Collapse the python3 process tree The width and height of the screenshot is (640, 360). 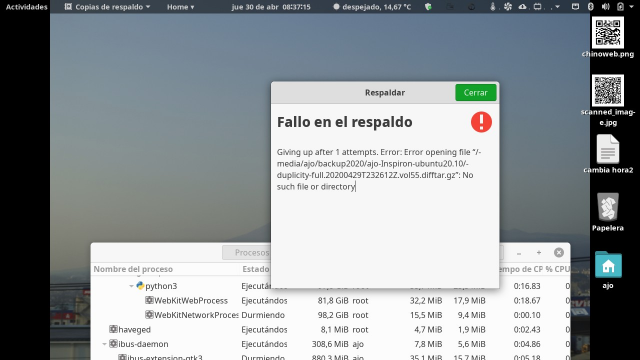131,286
